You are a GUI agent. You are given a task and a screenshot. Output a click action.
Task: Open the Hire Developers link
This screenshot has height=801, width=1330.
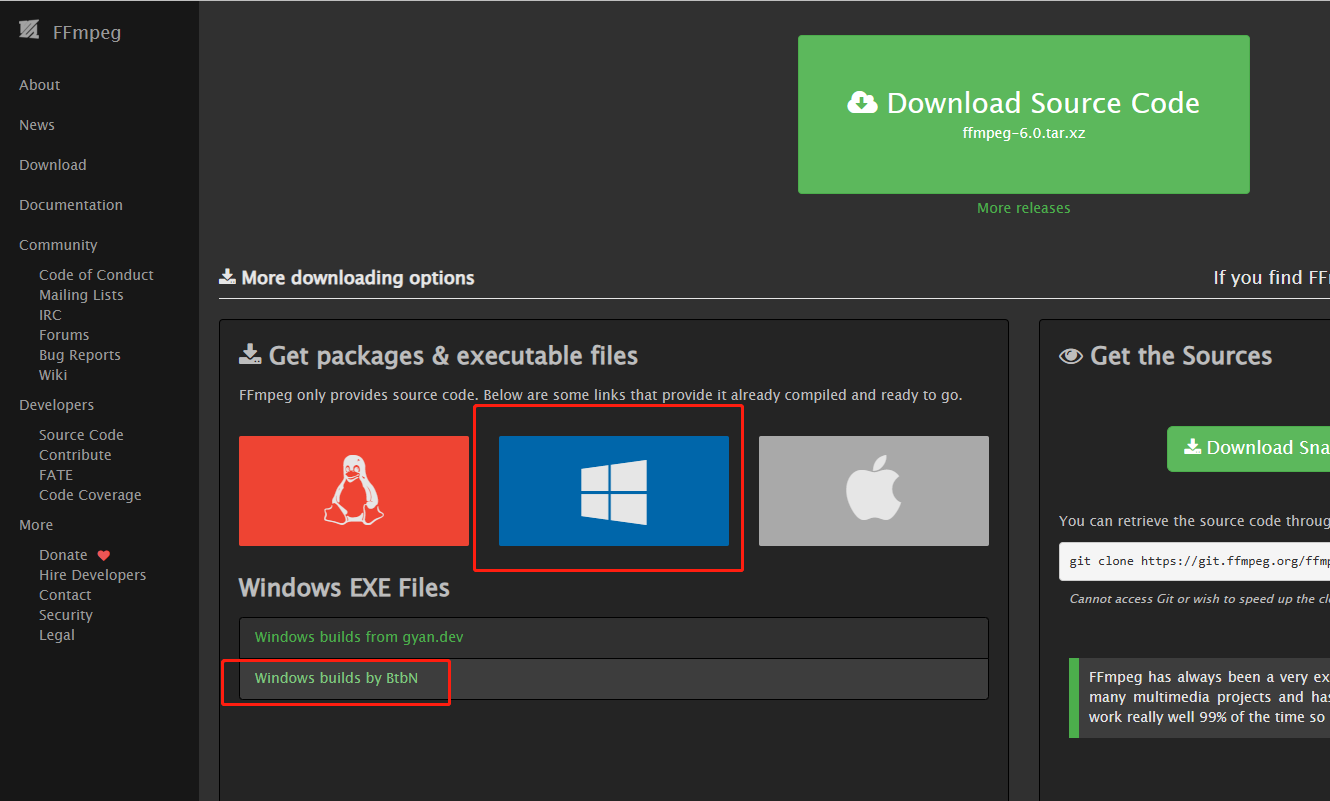point(92,575)
